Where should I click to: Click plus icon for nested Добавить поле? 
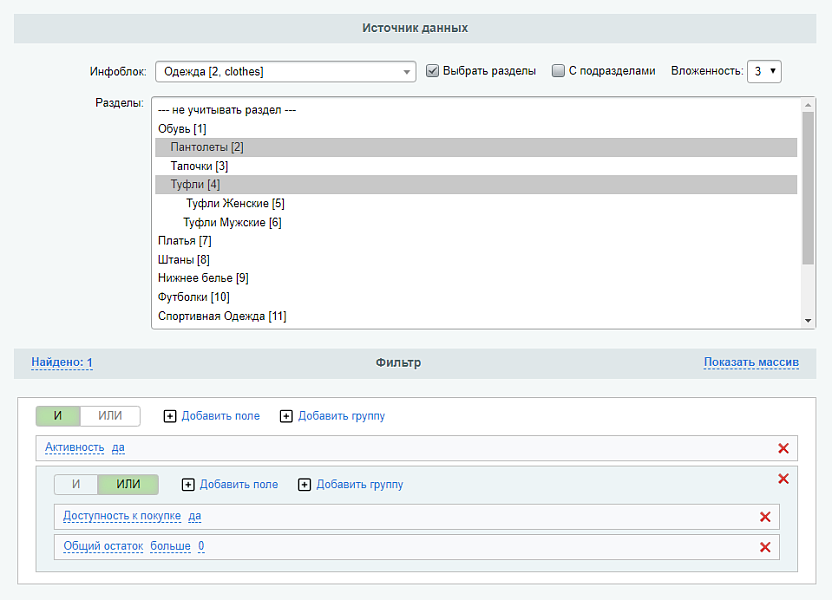(x=188, y=485)
